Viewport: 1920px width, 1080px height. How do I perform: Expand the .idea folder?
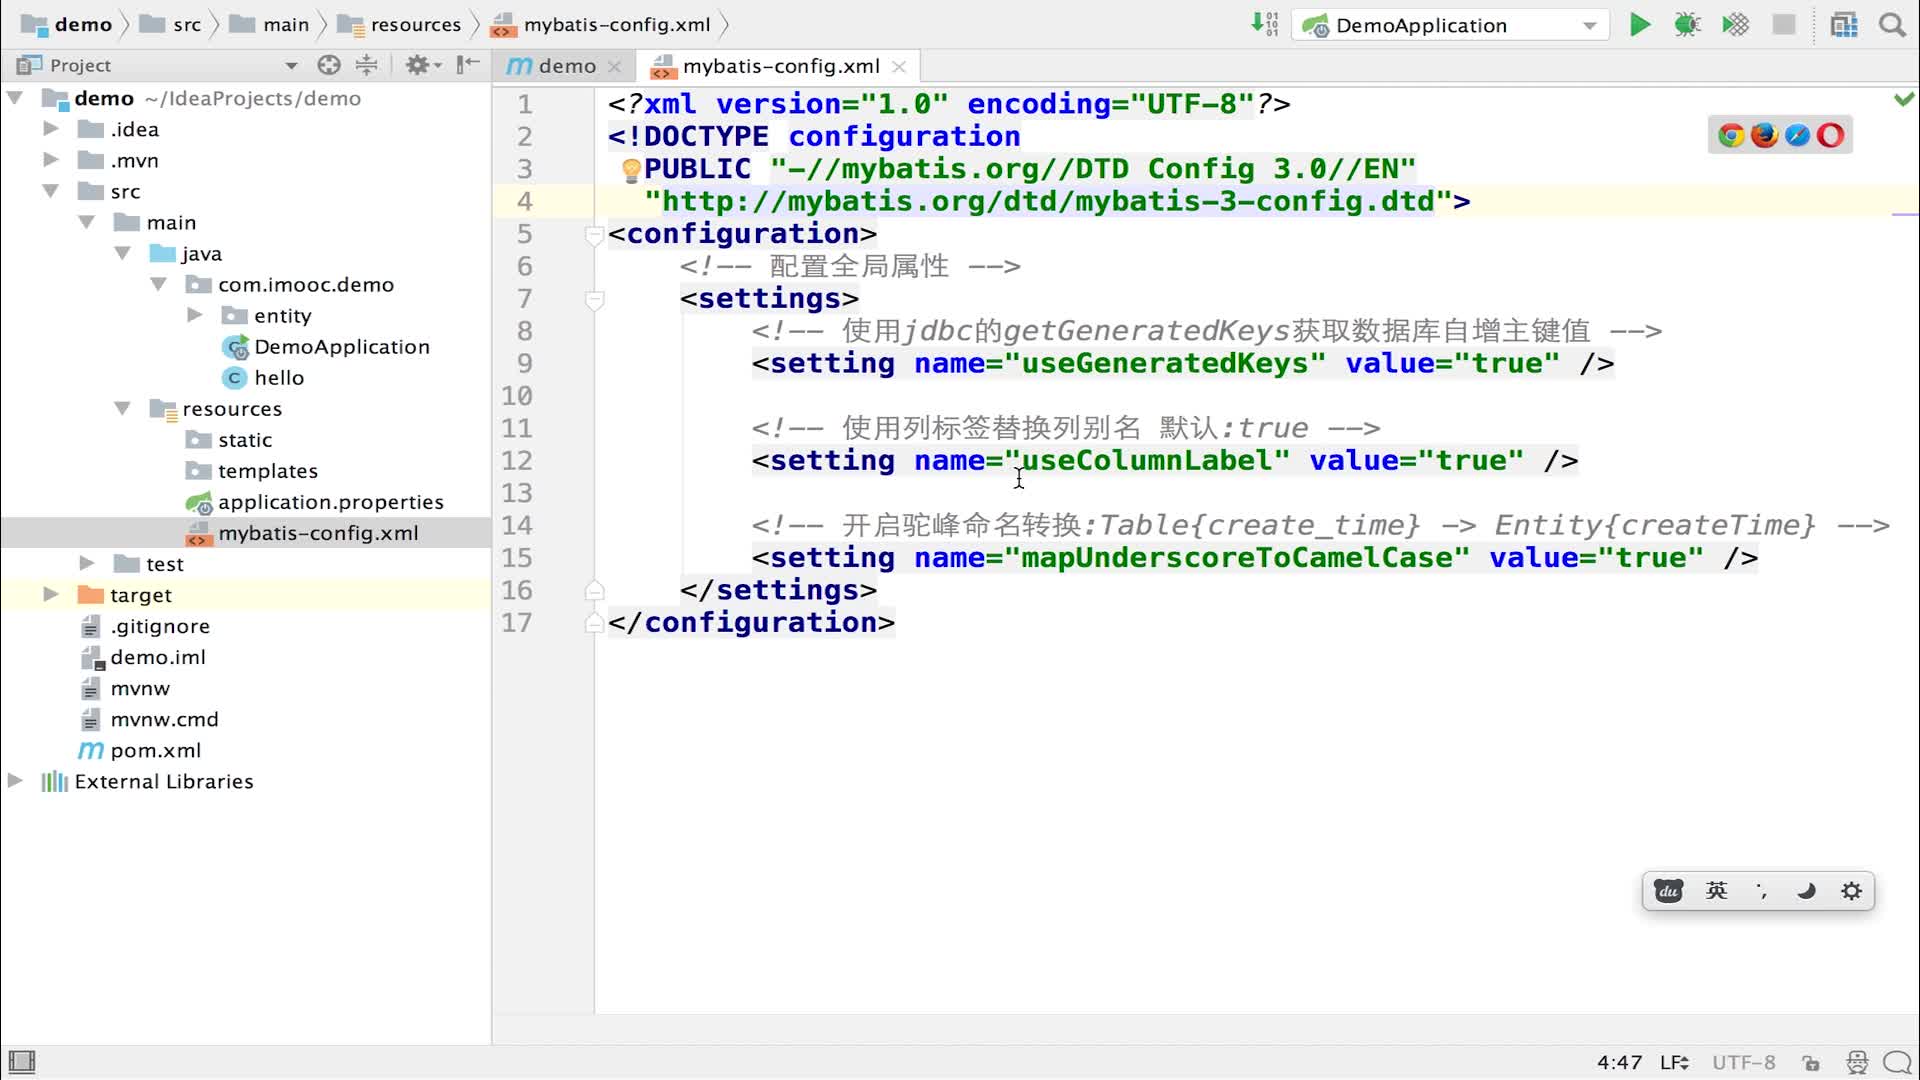click(50, 129)
